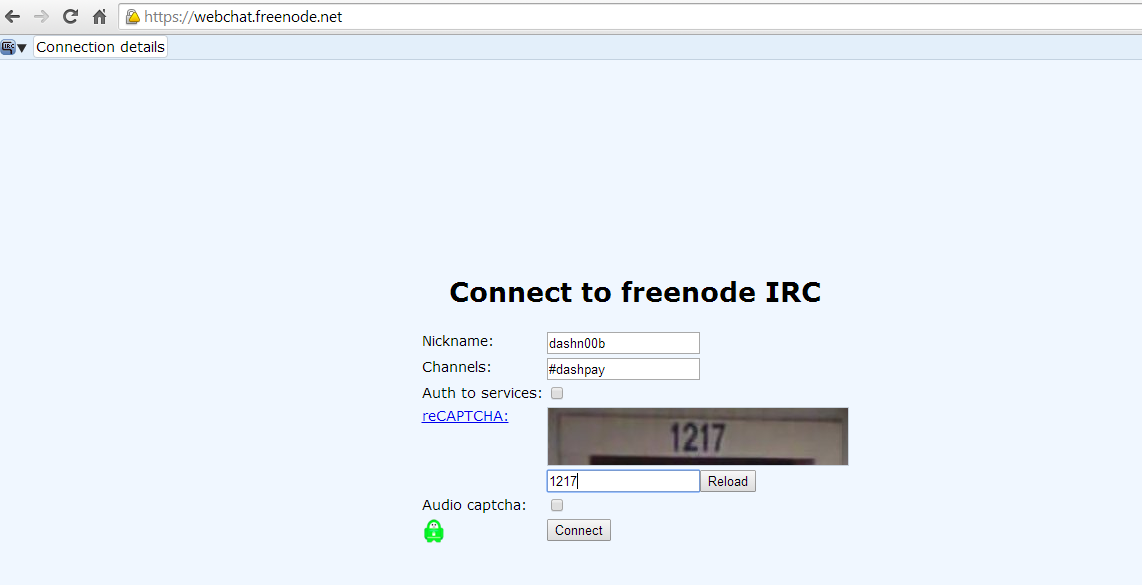This screenshot has height=585, width=1142.
Task: Open the reCAPTCHA link
Action: click(x=465, y=416)
